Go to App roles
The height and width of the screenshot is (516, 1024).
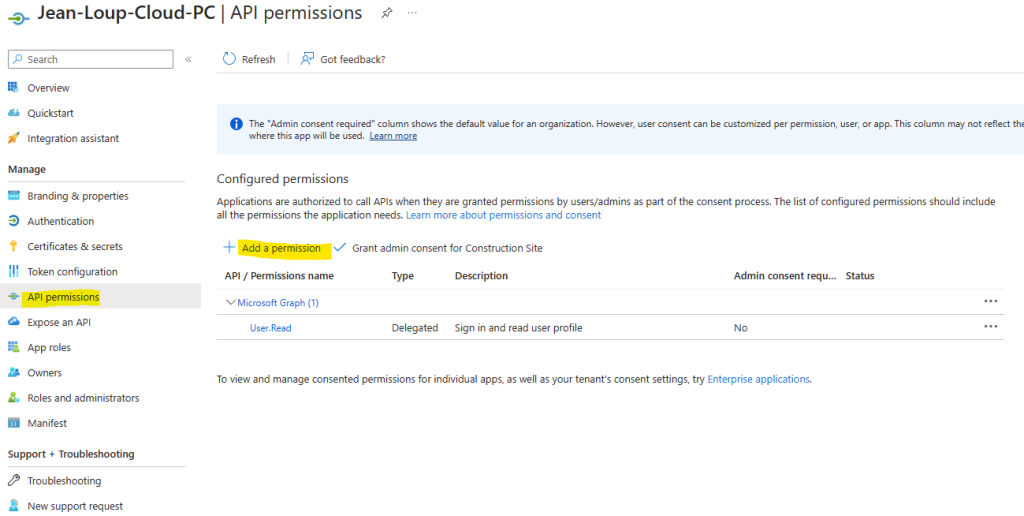49,347
